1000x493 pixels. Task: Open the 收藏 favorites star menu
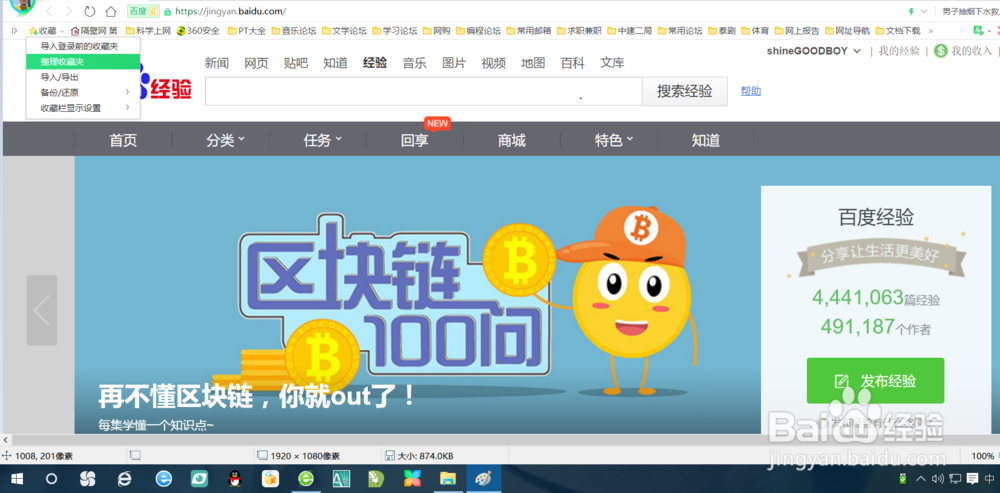(47, 31)
